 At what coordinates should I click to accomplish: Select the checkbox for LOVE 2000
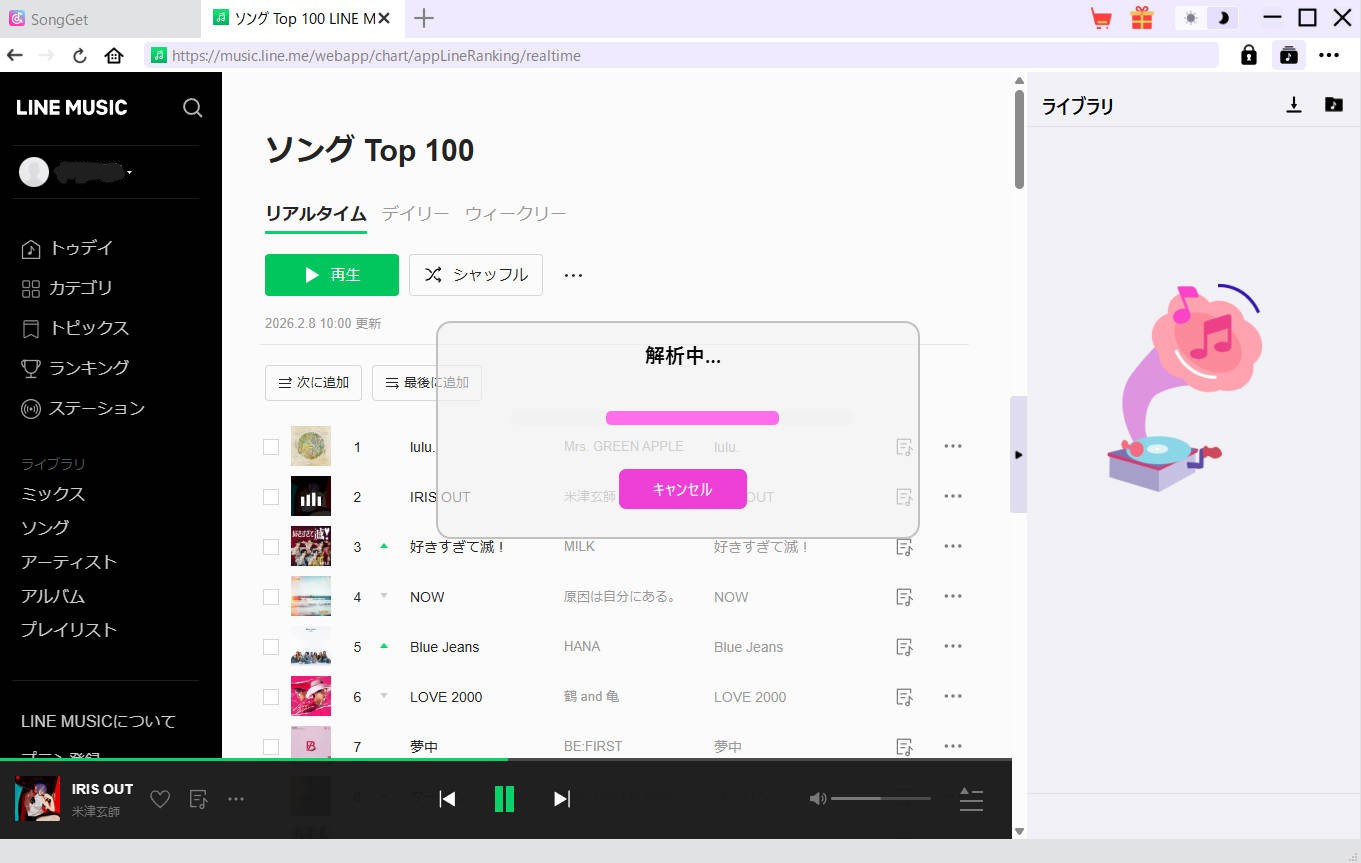coord(270,696)
